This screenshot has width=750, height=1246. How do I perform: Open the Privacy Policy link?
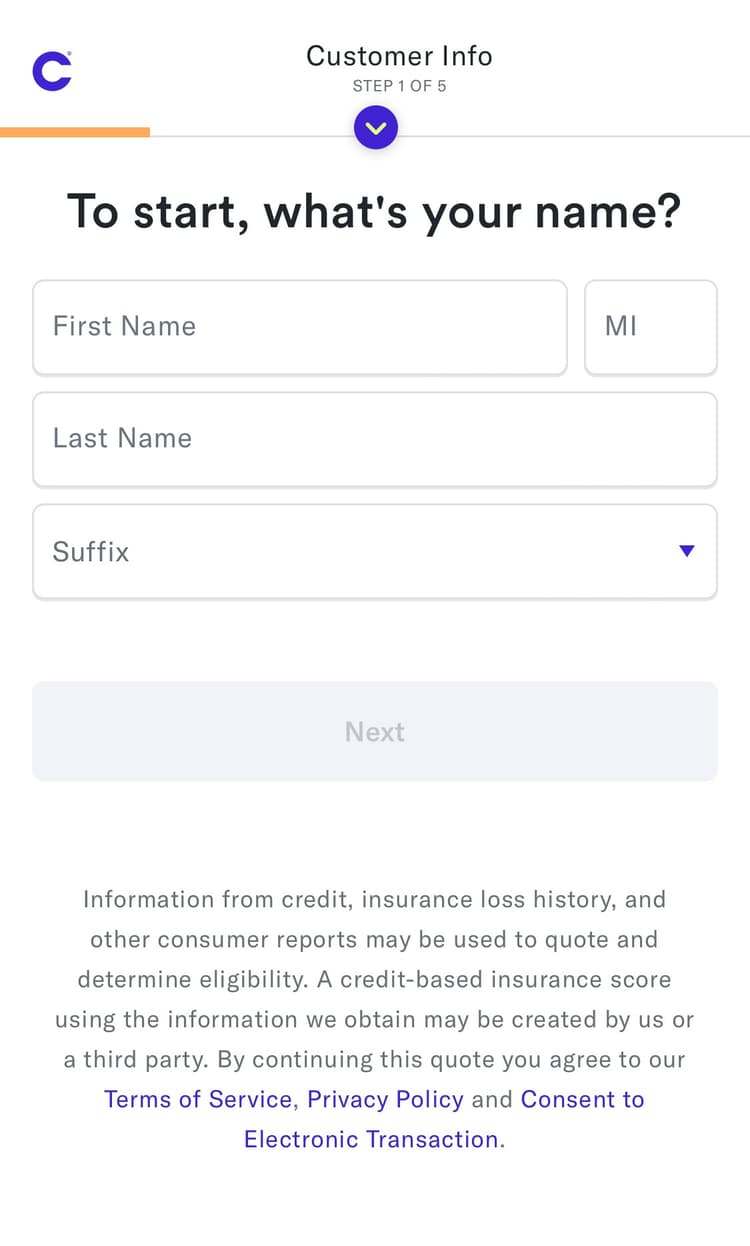click(x=385, y=1099)
